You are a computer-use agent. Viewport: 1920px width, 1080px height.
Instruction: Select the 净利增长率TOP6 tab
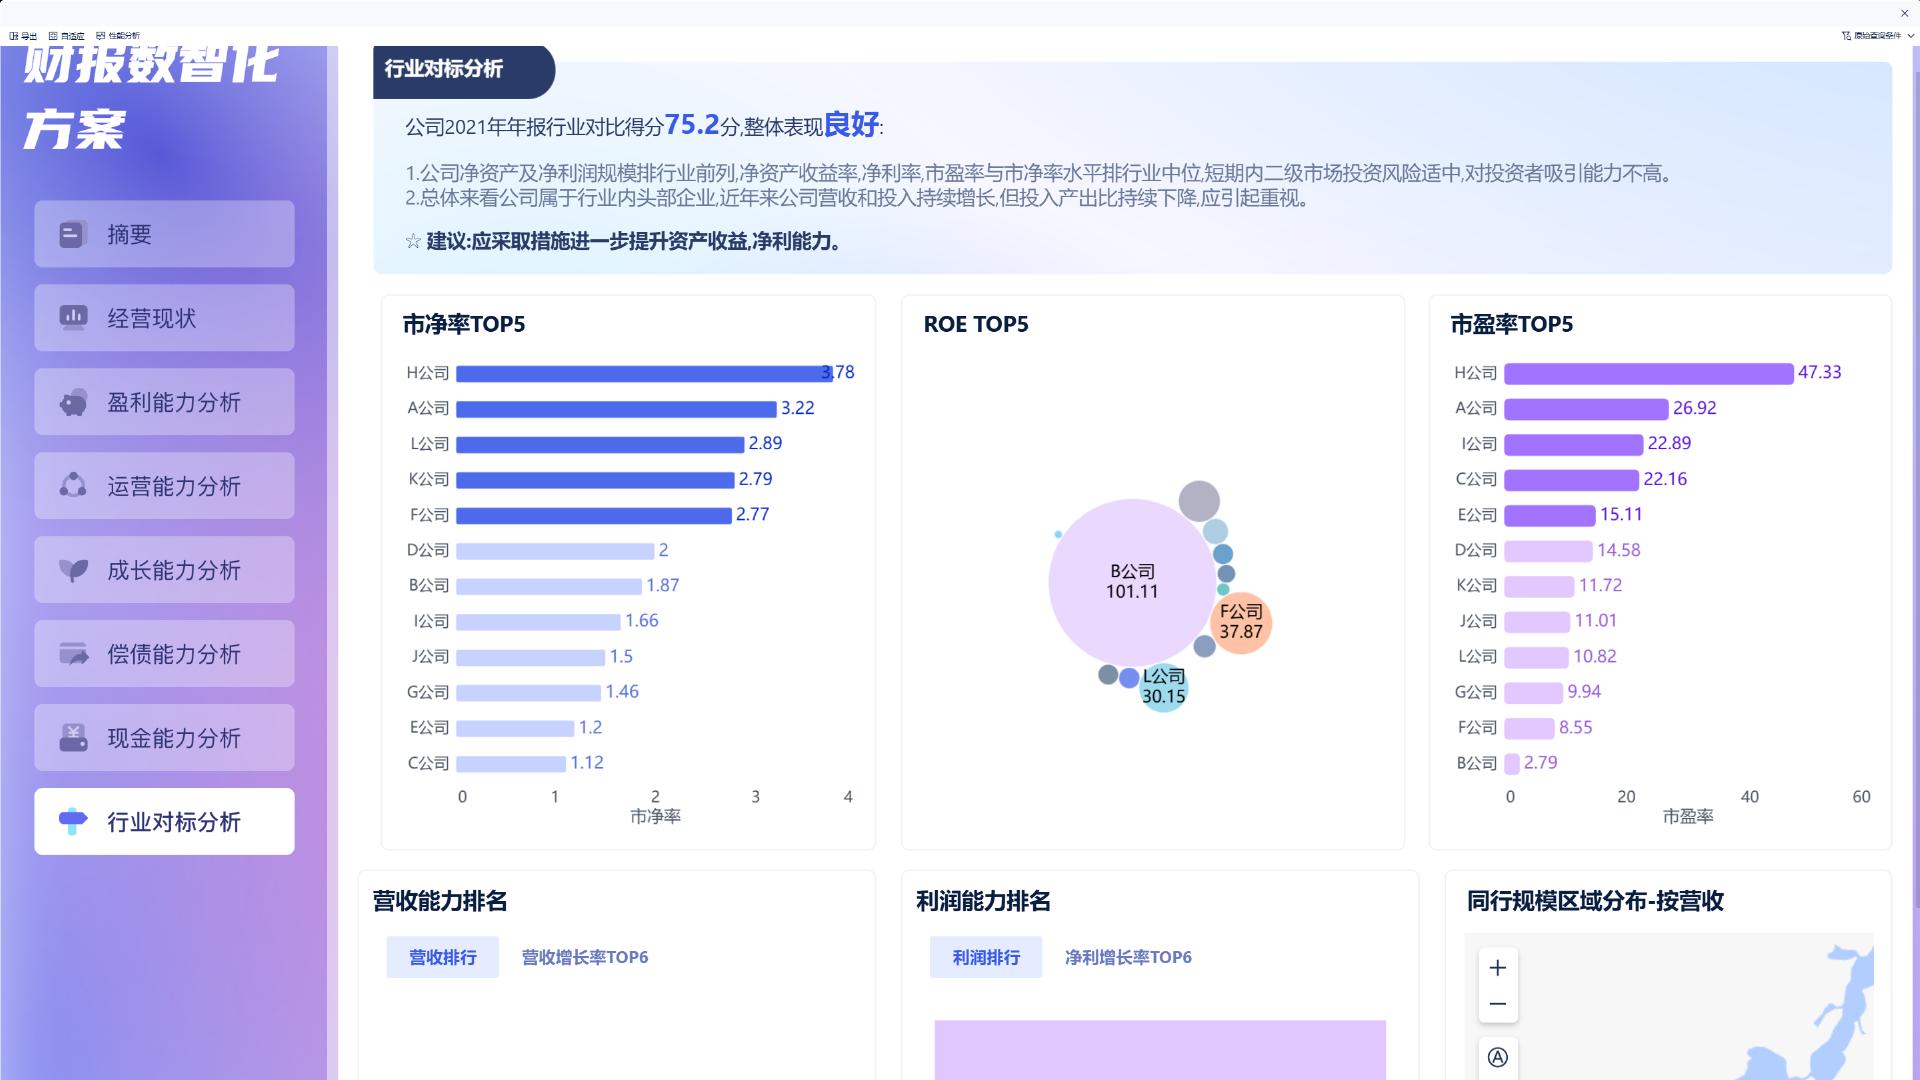tap(1128, 957)
